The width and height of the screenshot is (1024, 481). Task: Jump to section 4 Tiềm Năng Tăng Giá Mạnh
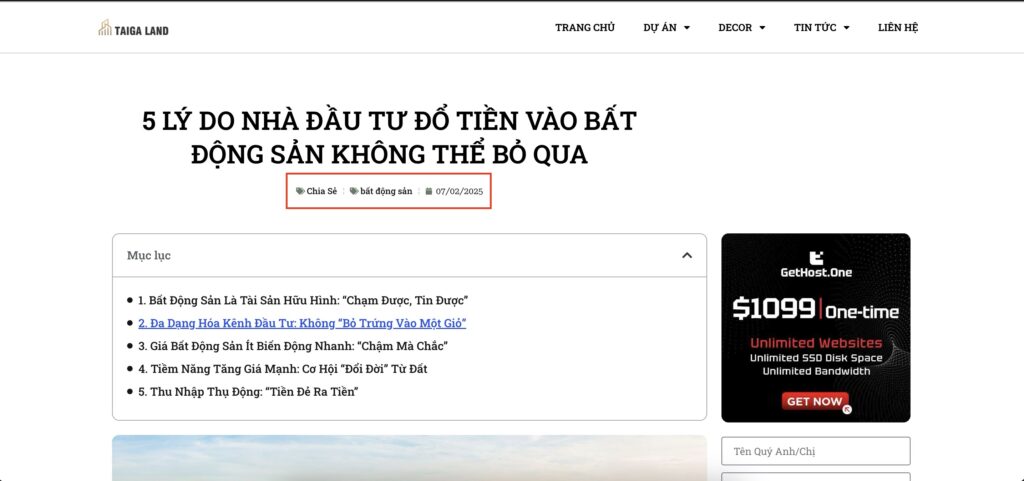[x=282, y=369]
